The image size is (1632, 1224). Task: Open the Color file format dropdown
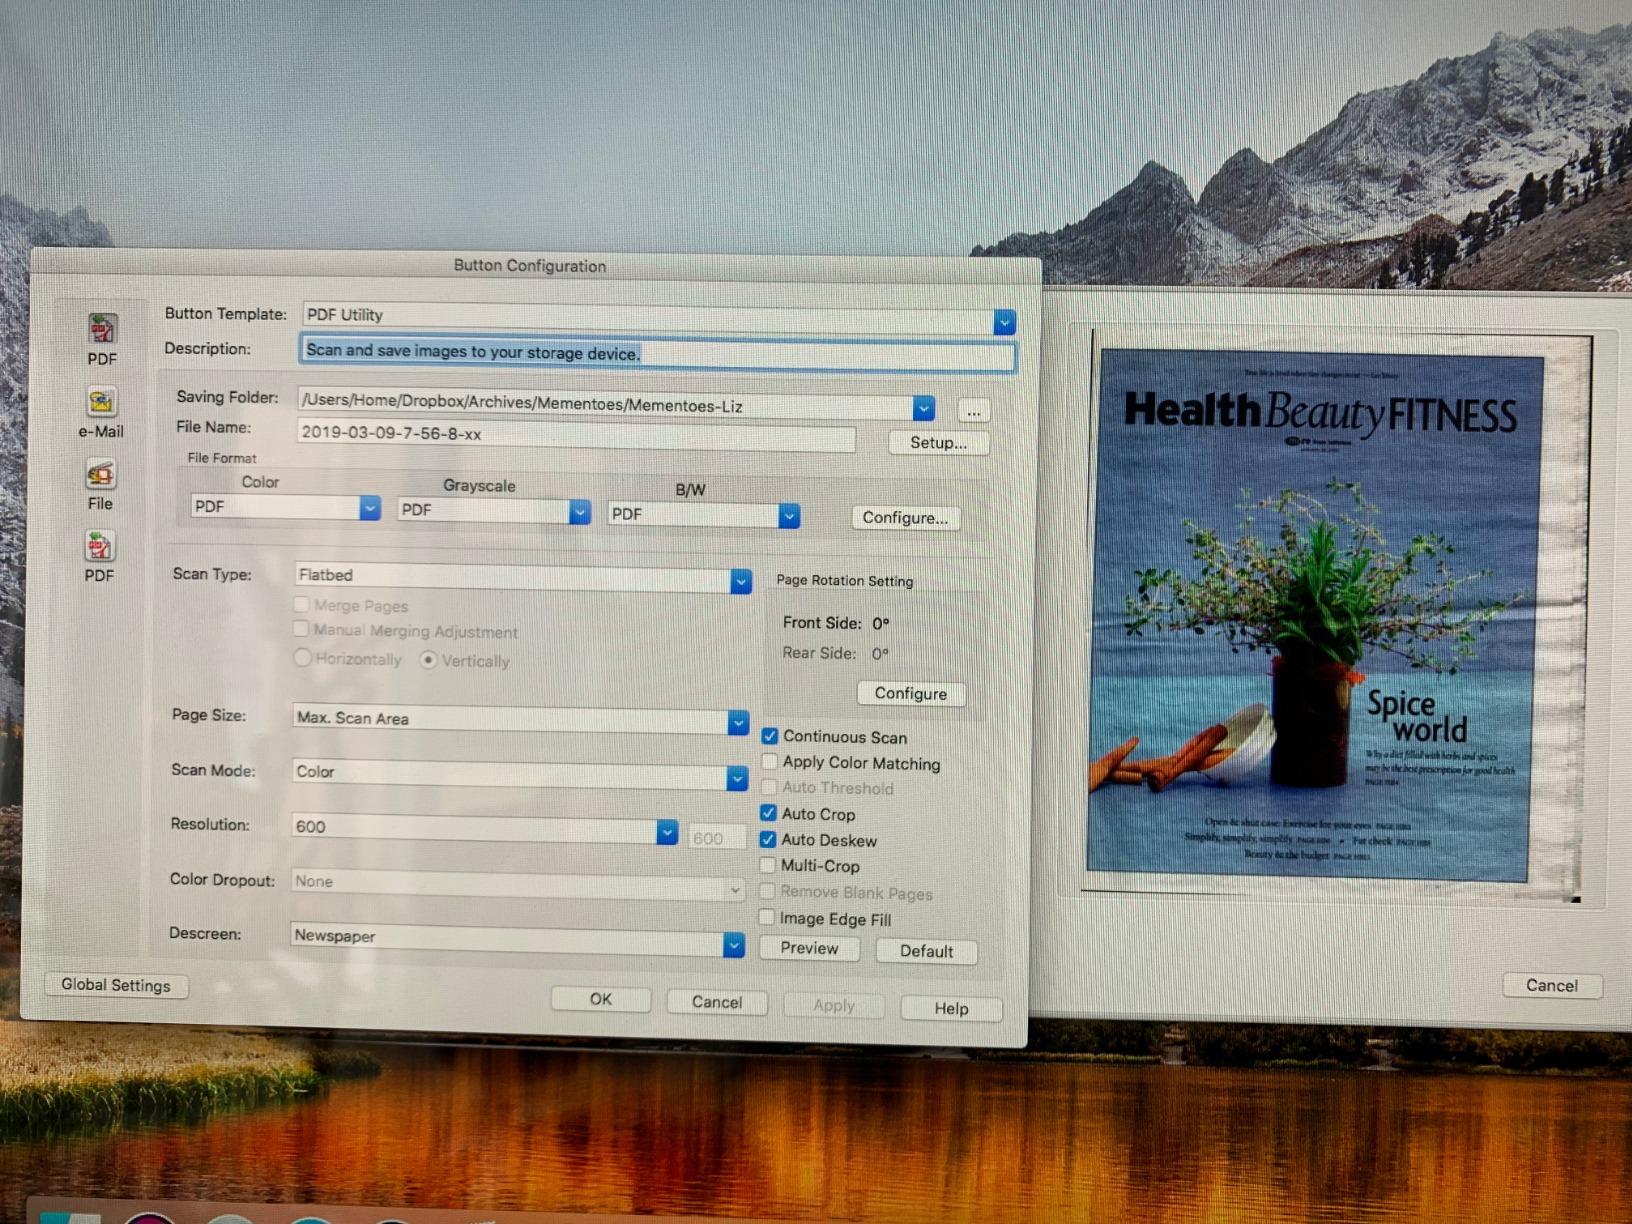point(369,508)
